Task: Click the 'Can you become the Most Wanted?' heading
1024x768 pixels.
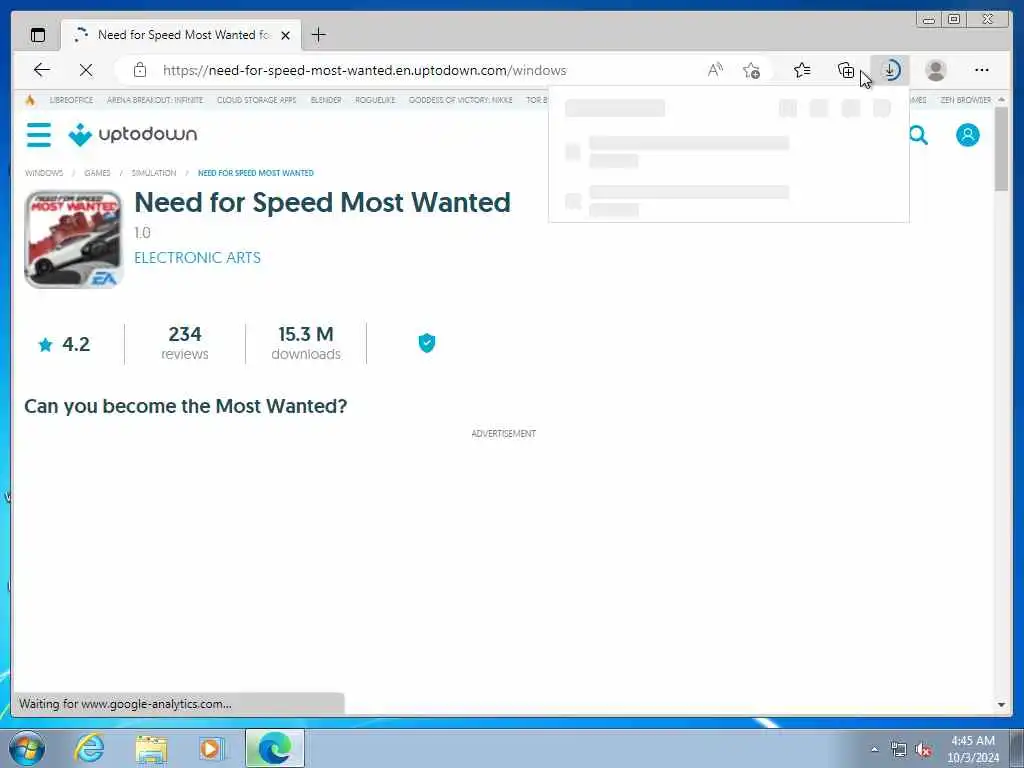Action: tap(185, 406)
